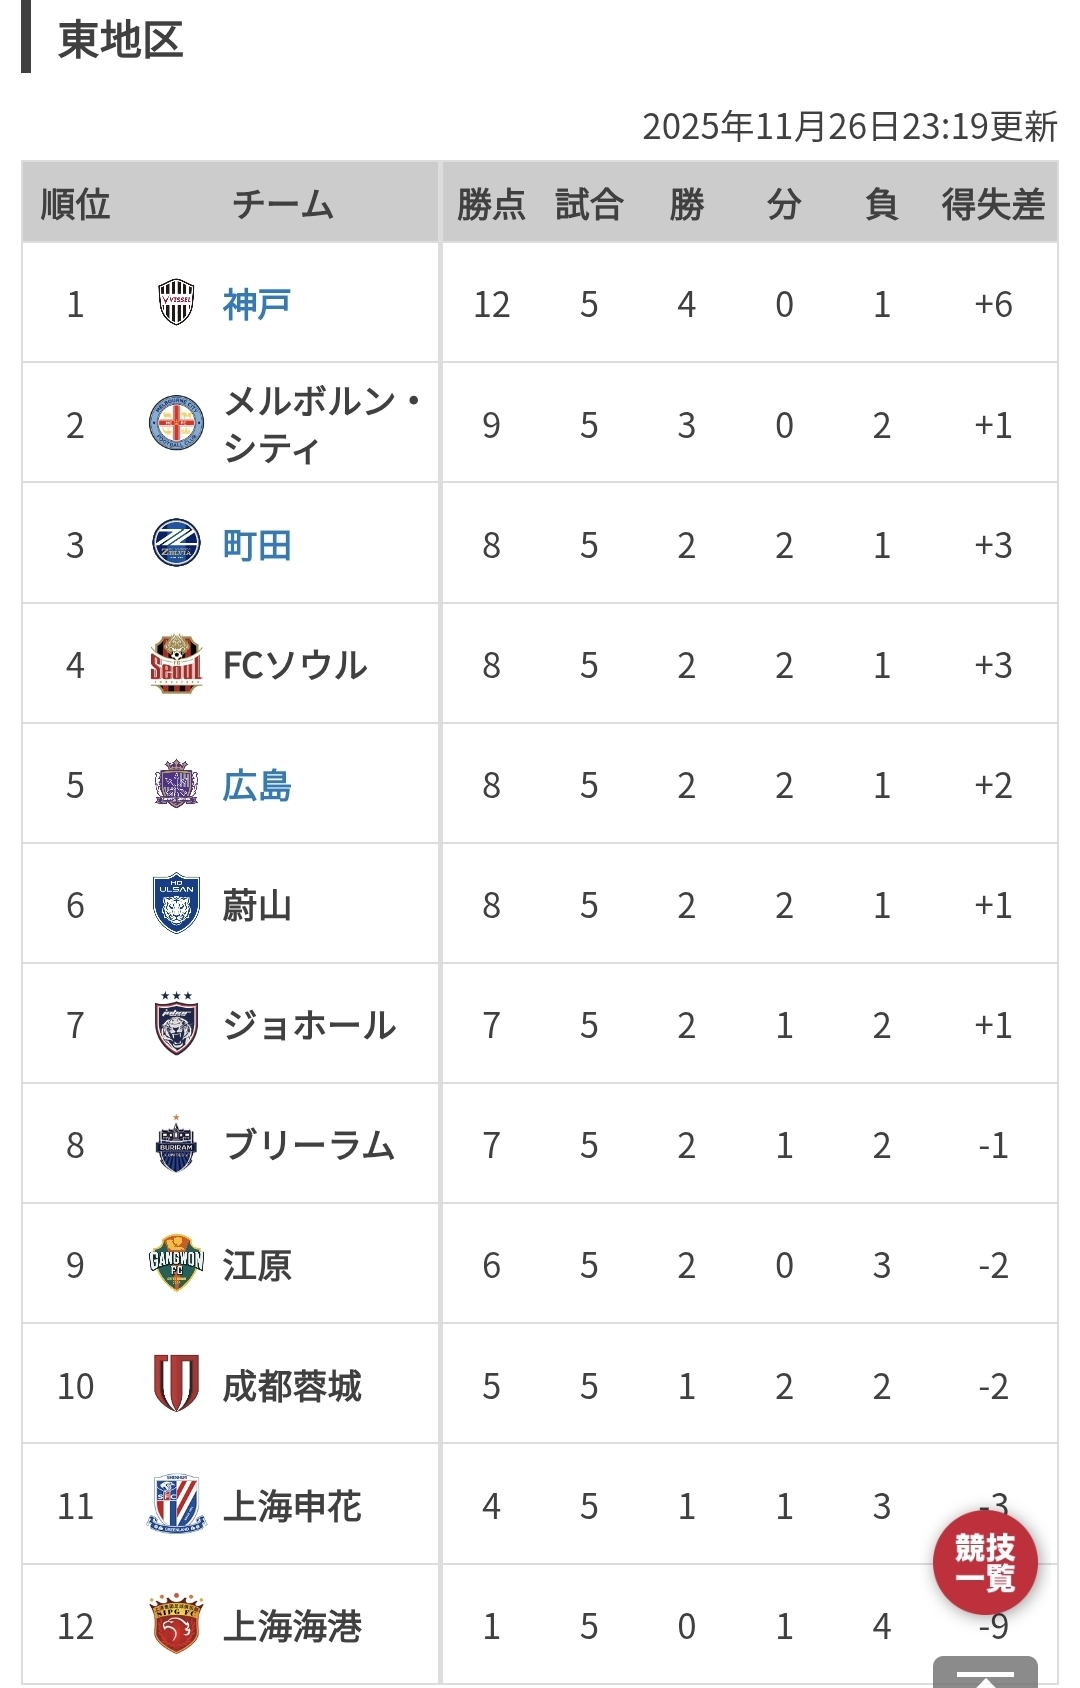
Task: Click the Melbourne City club crest
Action: point(176,424)
